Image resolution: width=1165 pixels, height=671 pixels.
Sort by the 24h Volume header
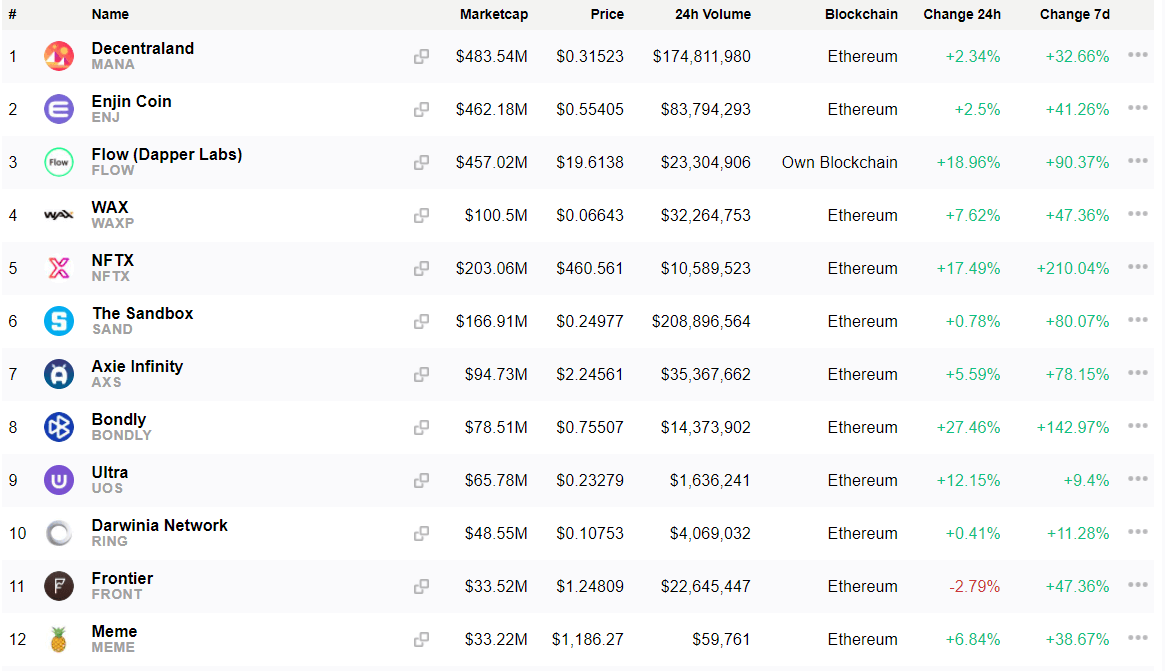tap(712, 15)
